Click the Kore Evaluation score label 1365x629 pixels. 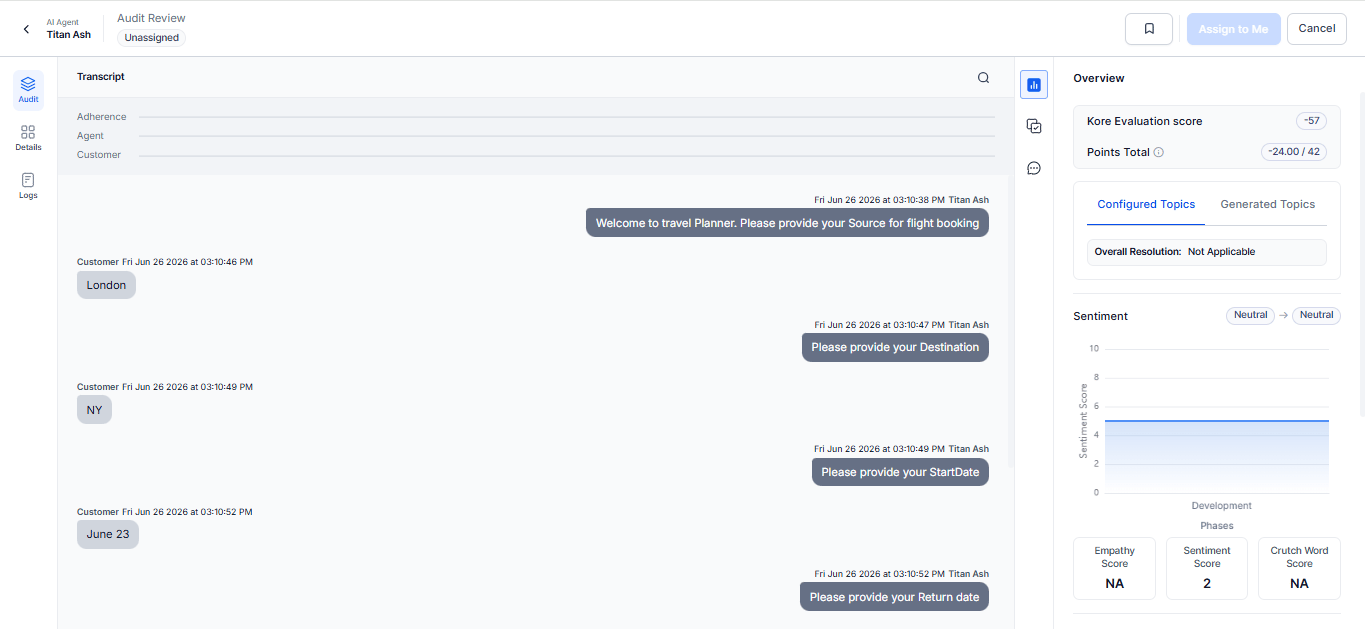1144,121
